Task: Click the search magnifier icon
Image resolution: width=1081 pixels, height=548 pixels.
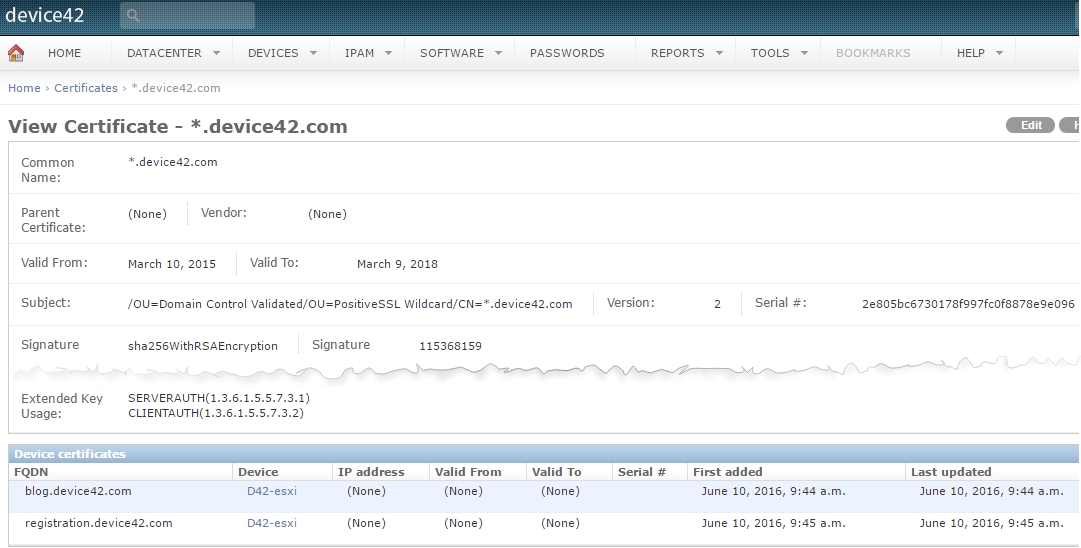Action: pos(134,15)
